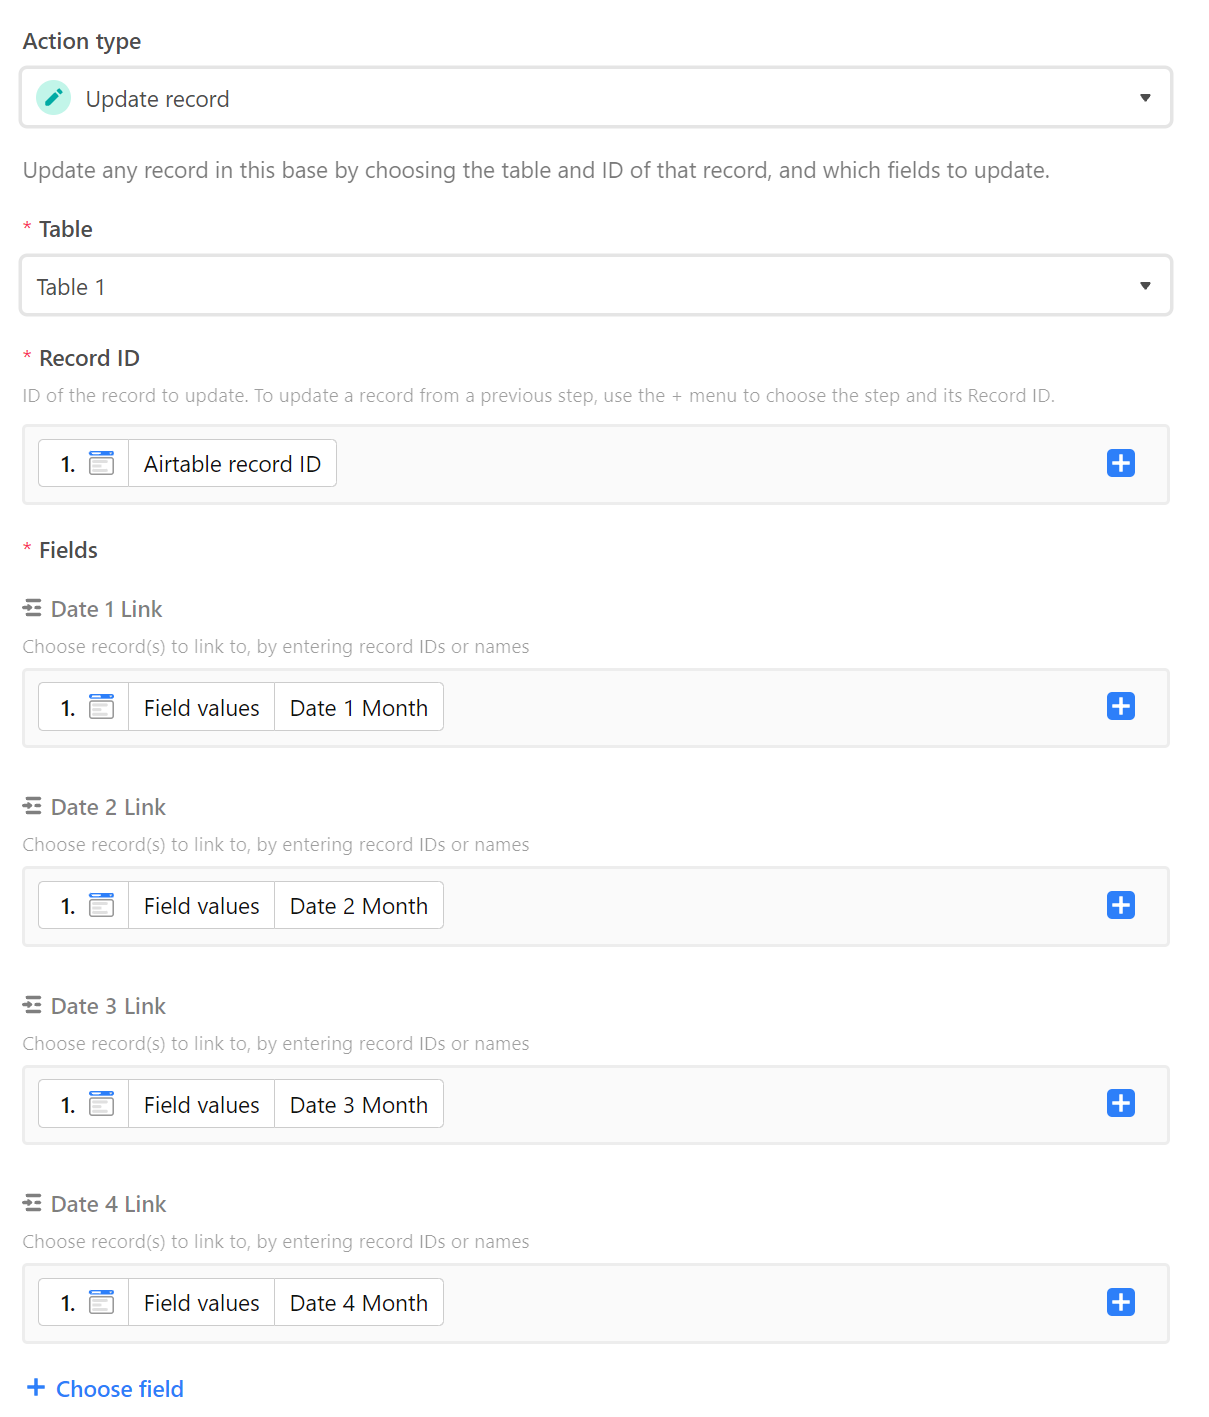
Task: Click Field values token in Date 2 Link
Action: click(202, 906)
